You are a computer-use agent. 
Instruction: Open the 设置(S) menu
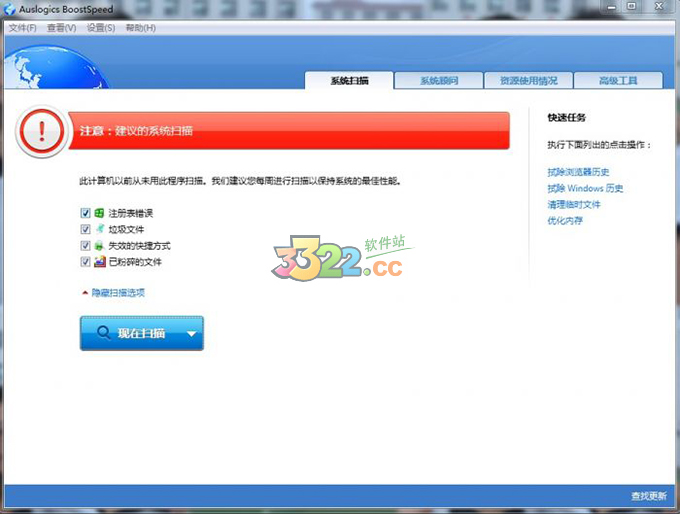(101, 28)
